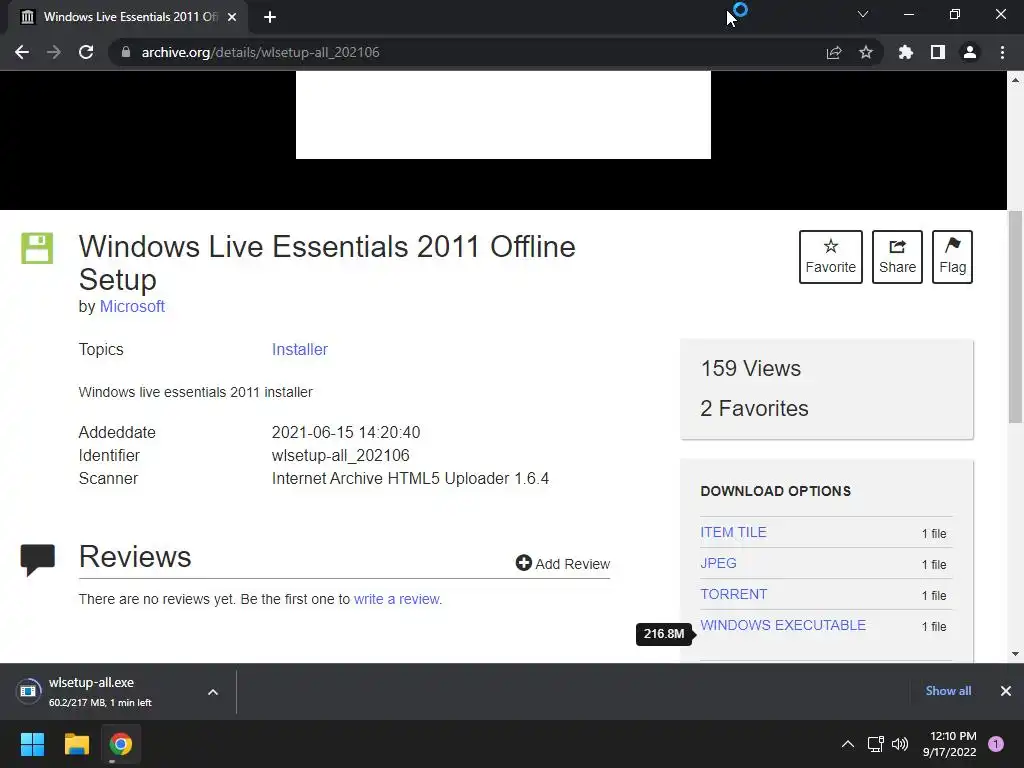
Task: Click the 159 Views text
Action: pos(751,368)
